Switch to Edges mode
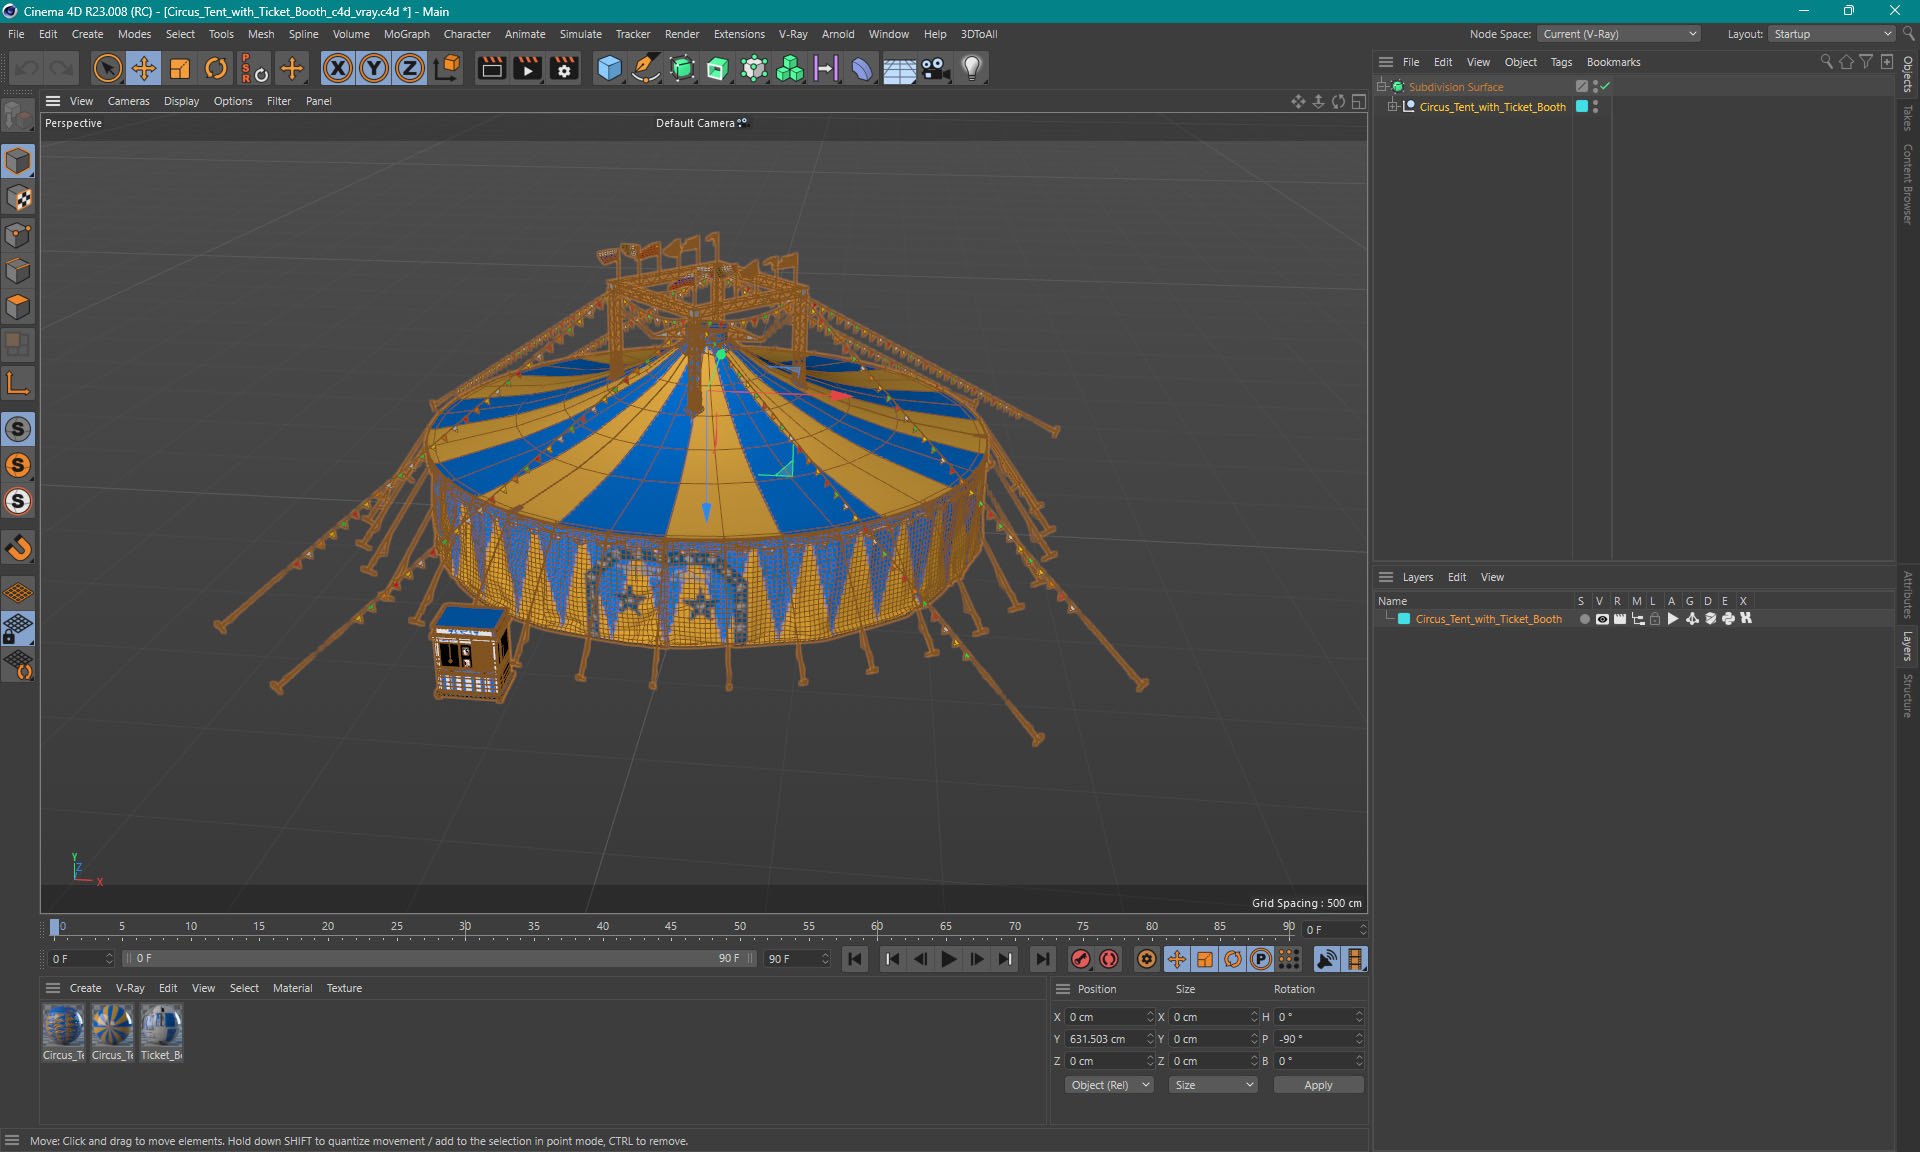 (18, 271)
